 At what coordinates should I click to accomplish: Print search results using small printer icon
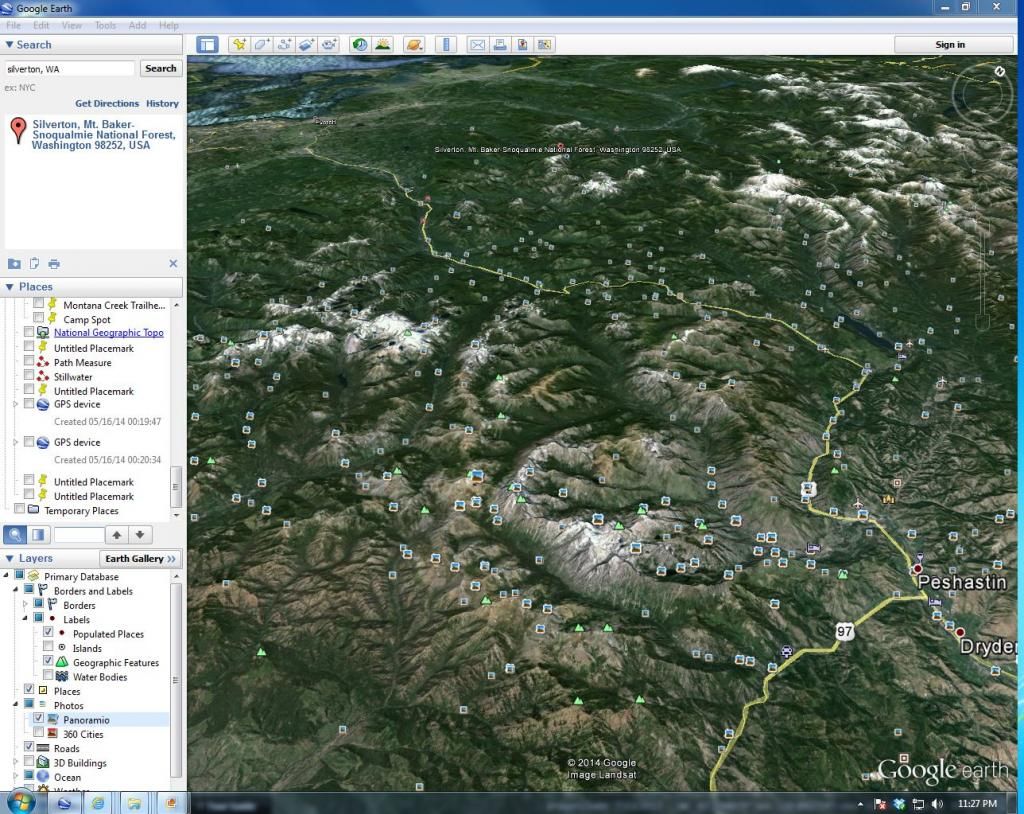pyautogui.click(x=54, y=264)
